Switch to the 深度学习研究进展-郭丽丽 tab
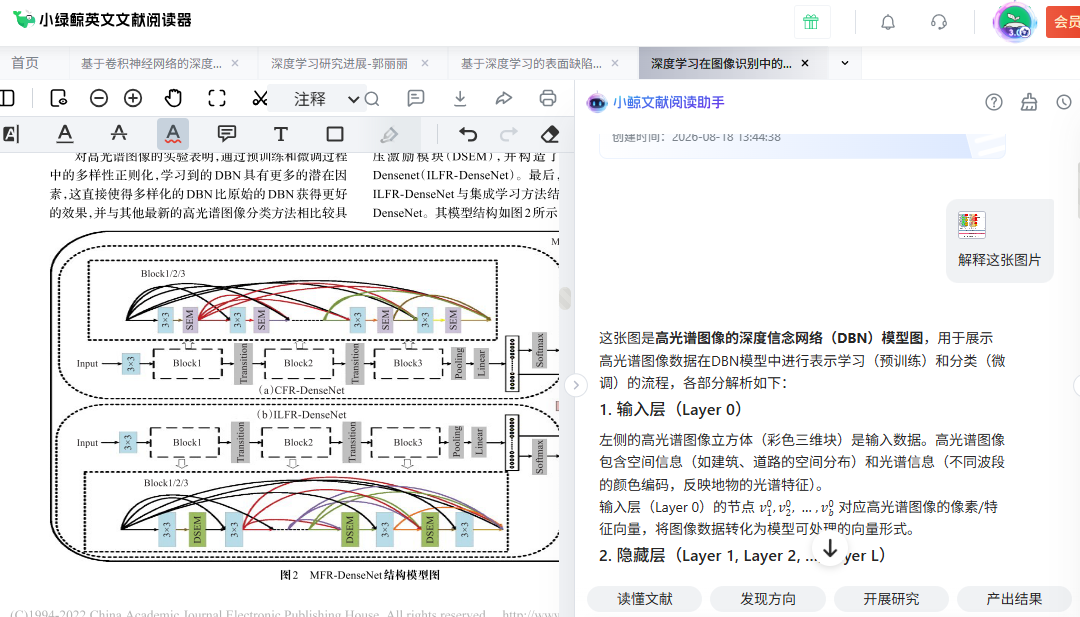Screen dimensions: 1080x617 click(x=339, y=63)
